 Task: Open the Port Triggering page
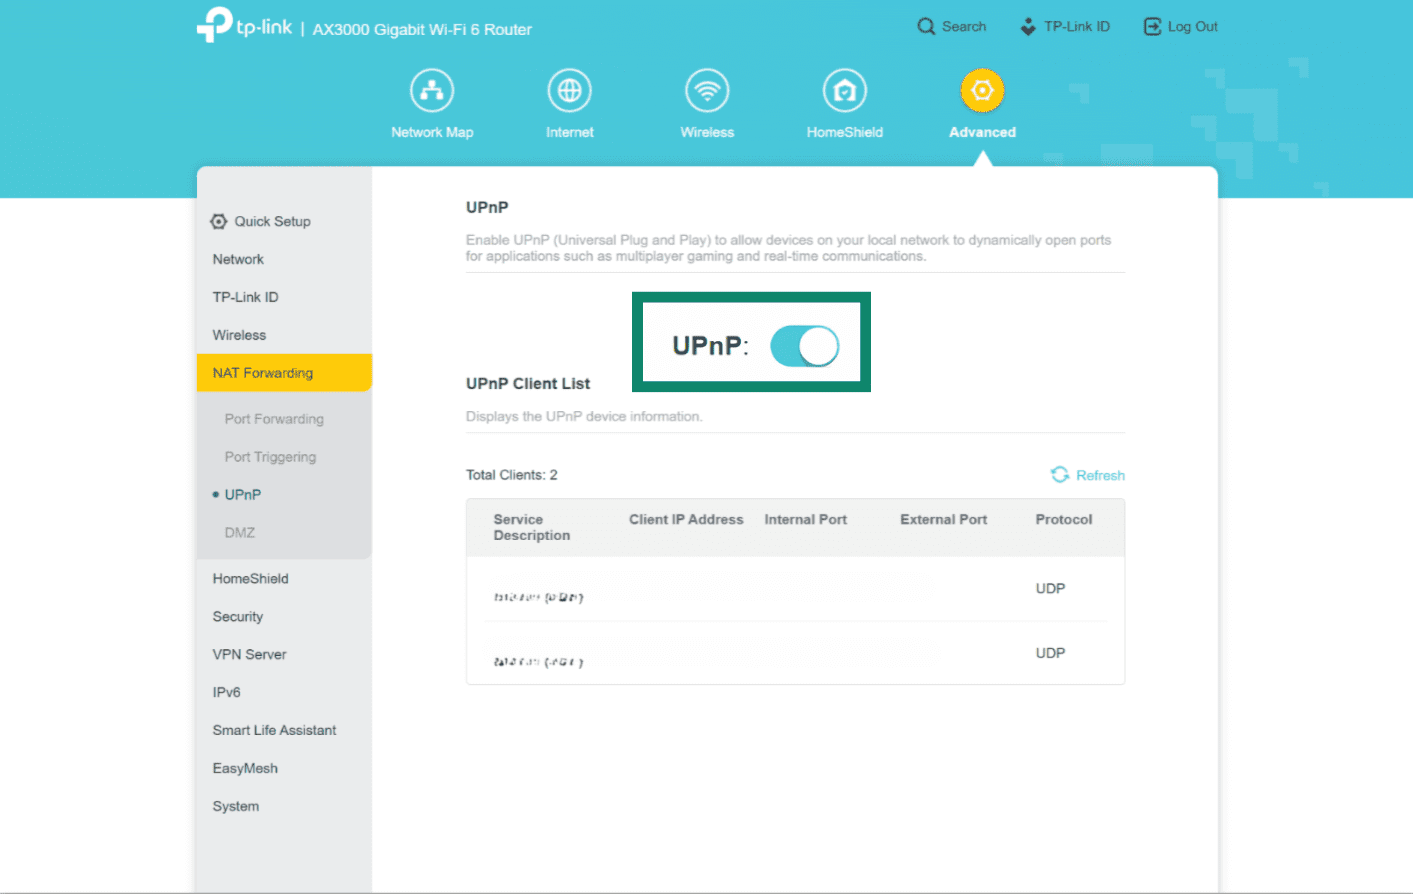(270, 456)
